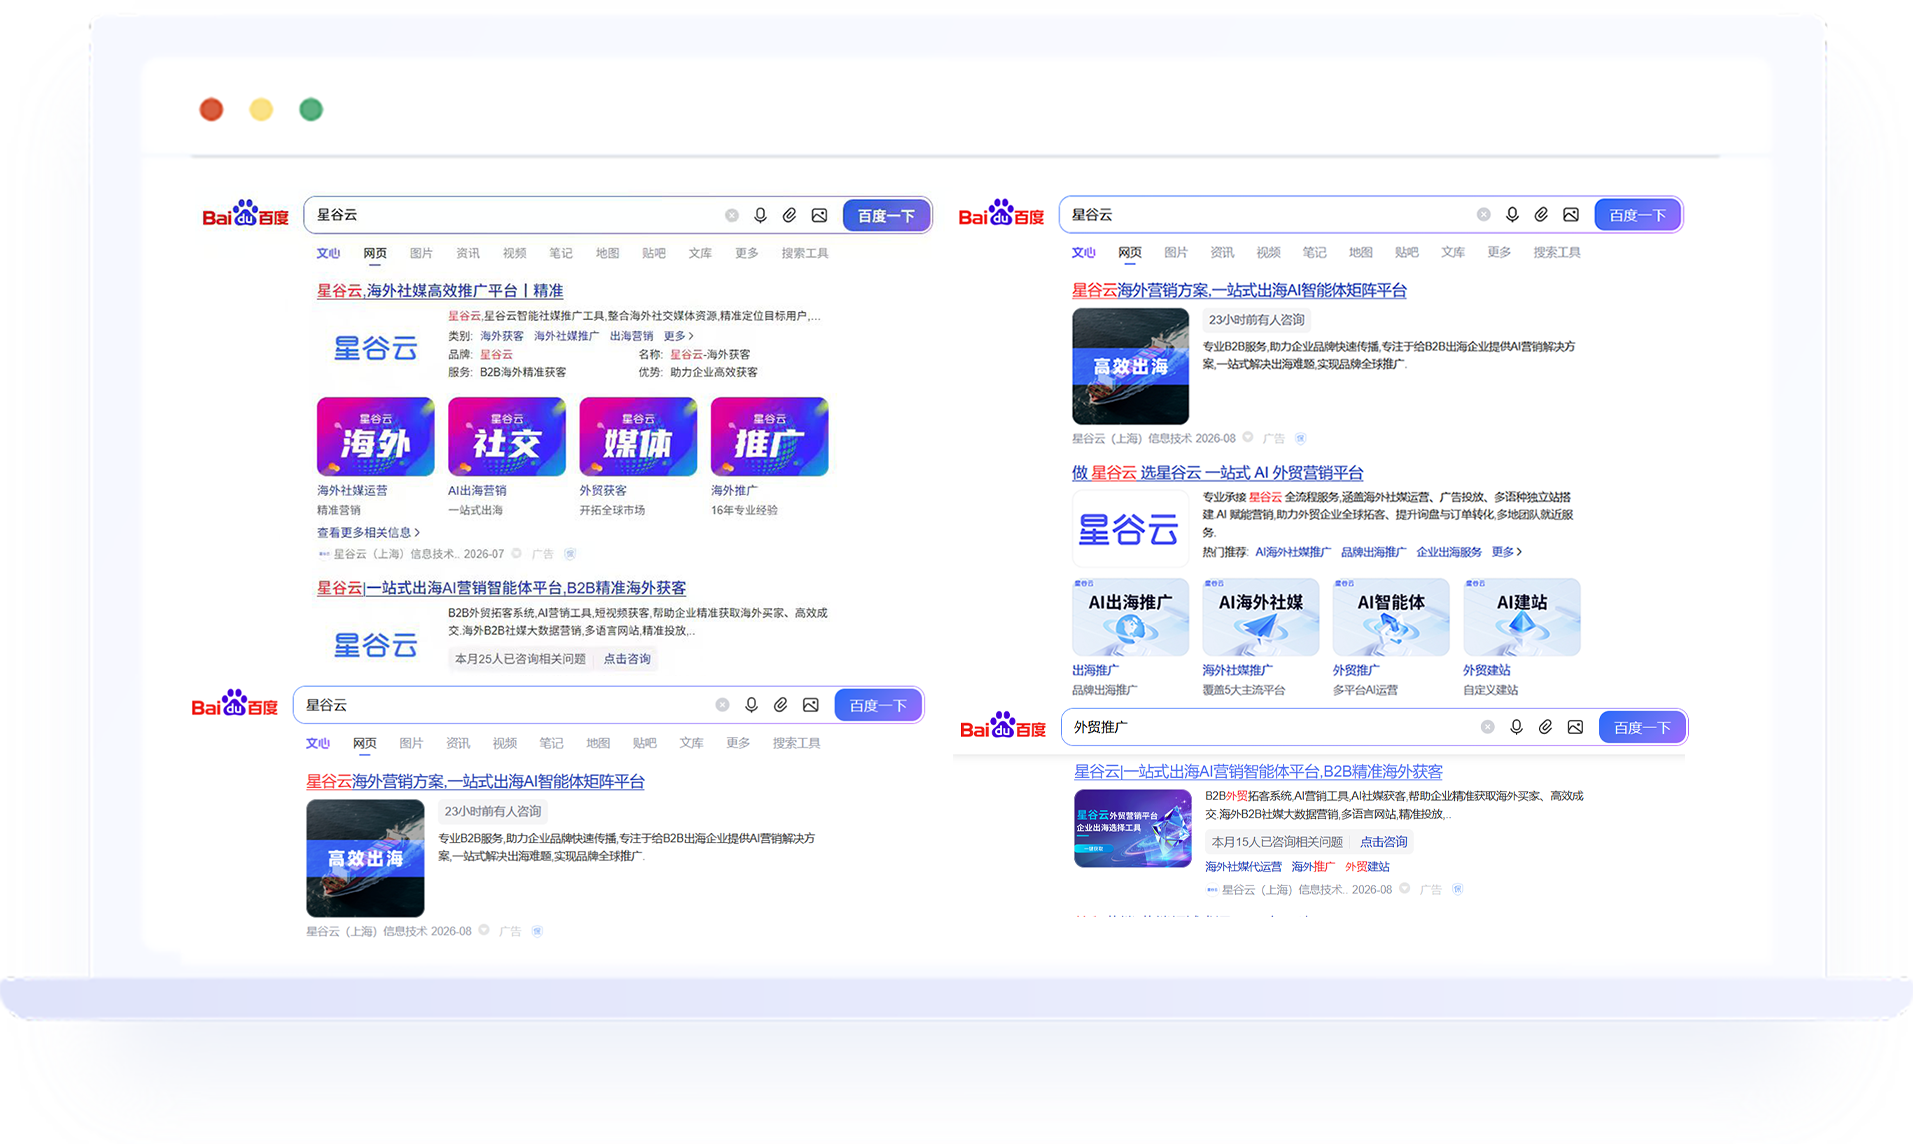1913x1144 pixels.
Task: Open the AI出海推广 globe card
Action: (x=1130, y=617)
